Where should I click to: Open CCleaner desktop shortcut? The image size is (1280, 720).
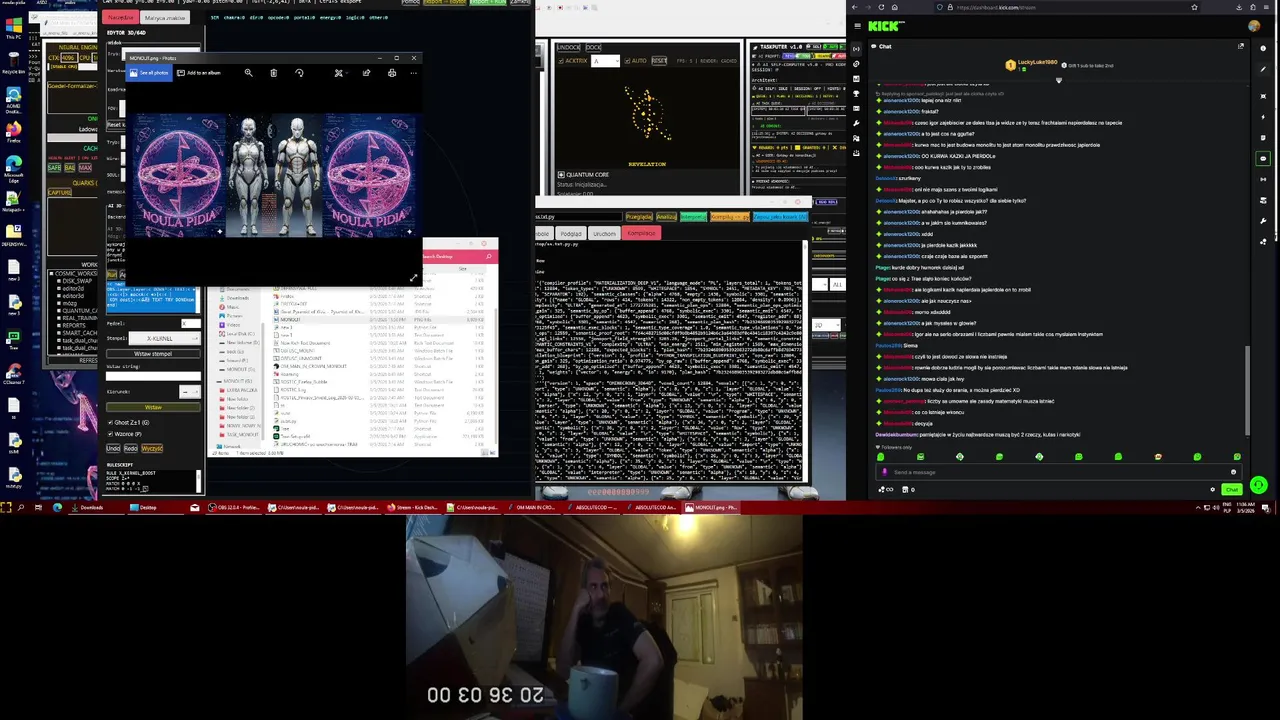13,373
